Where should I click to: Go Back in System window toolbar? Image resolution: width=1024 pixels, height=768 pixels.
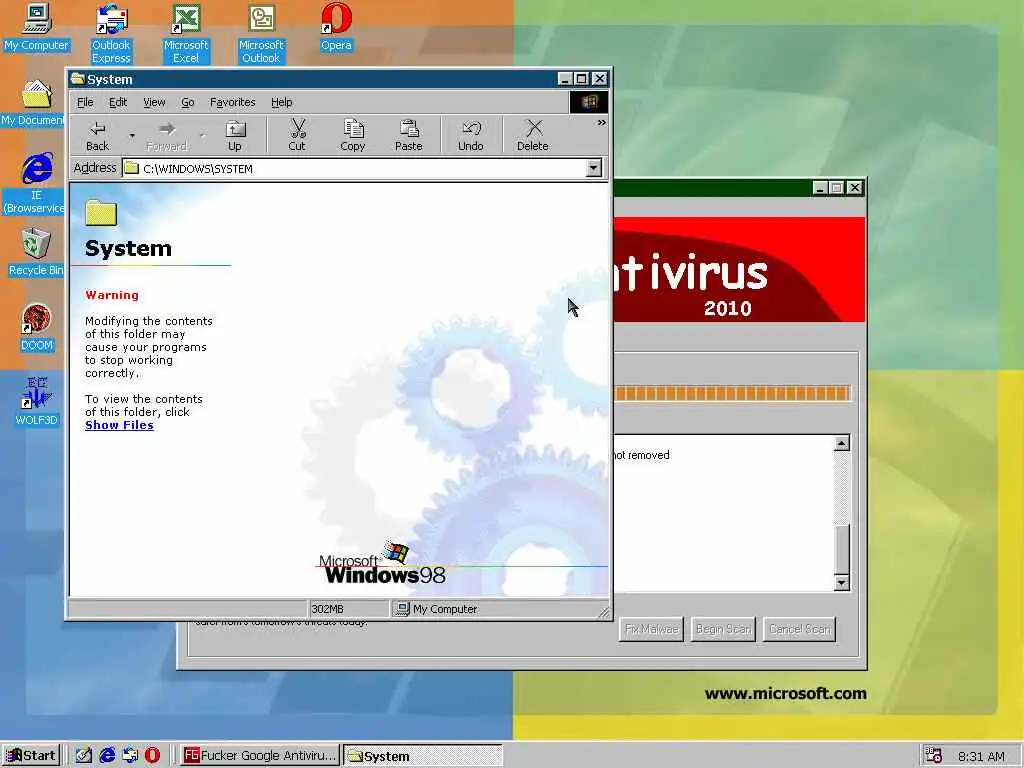click(x=97, y=136)
